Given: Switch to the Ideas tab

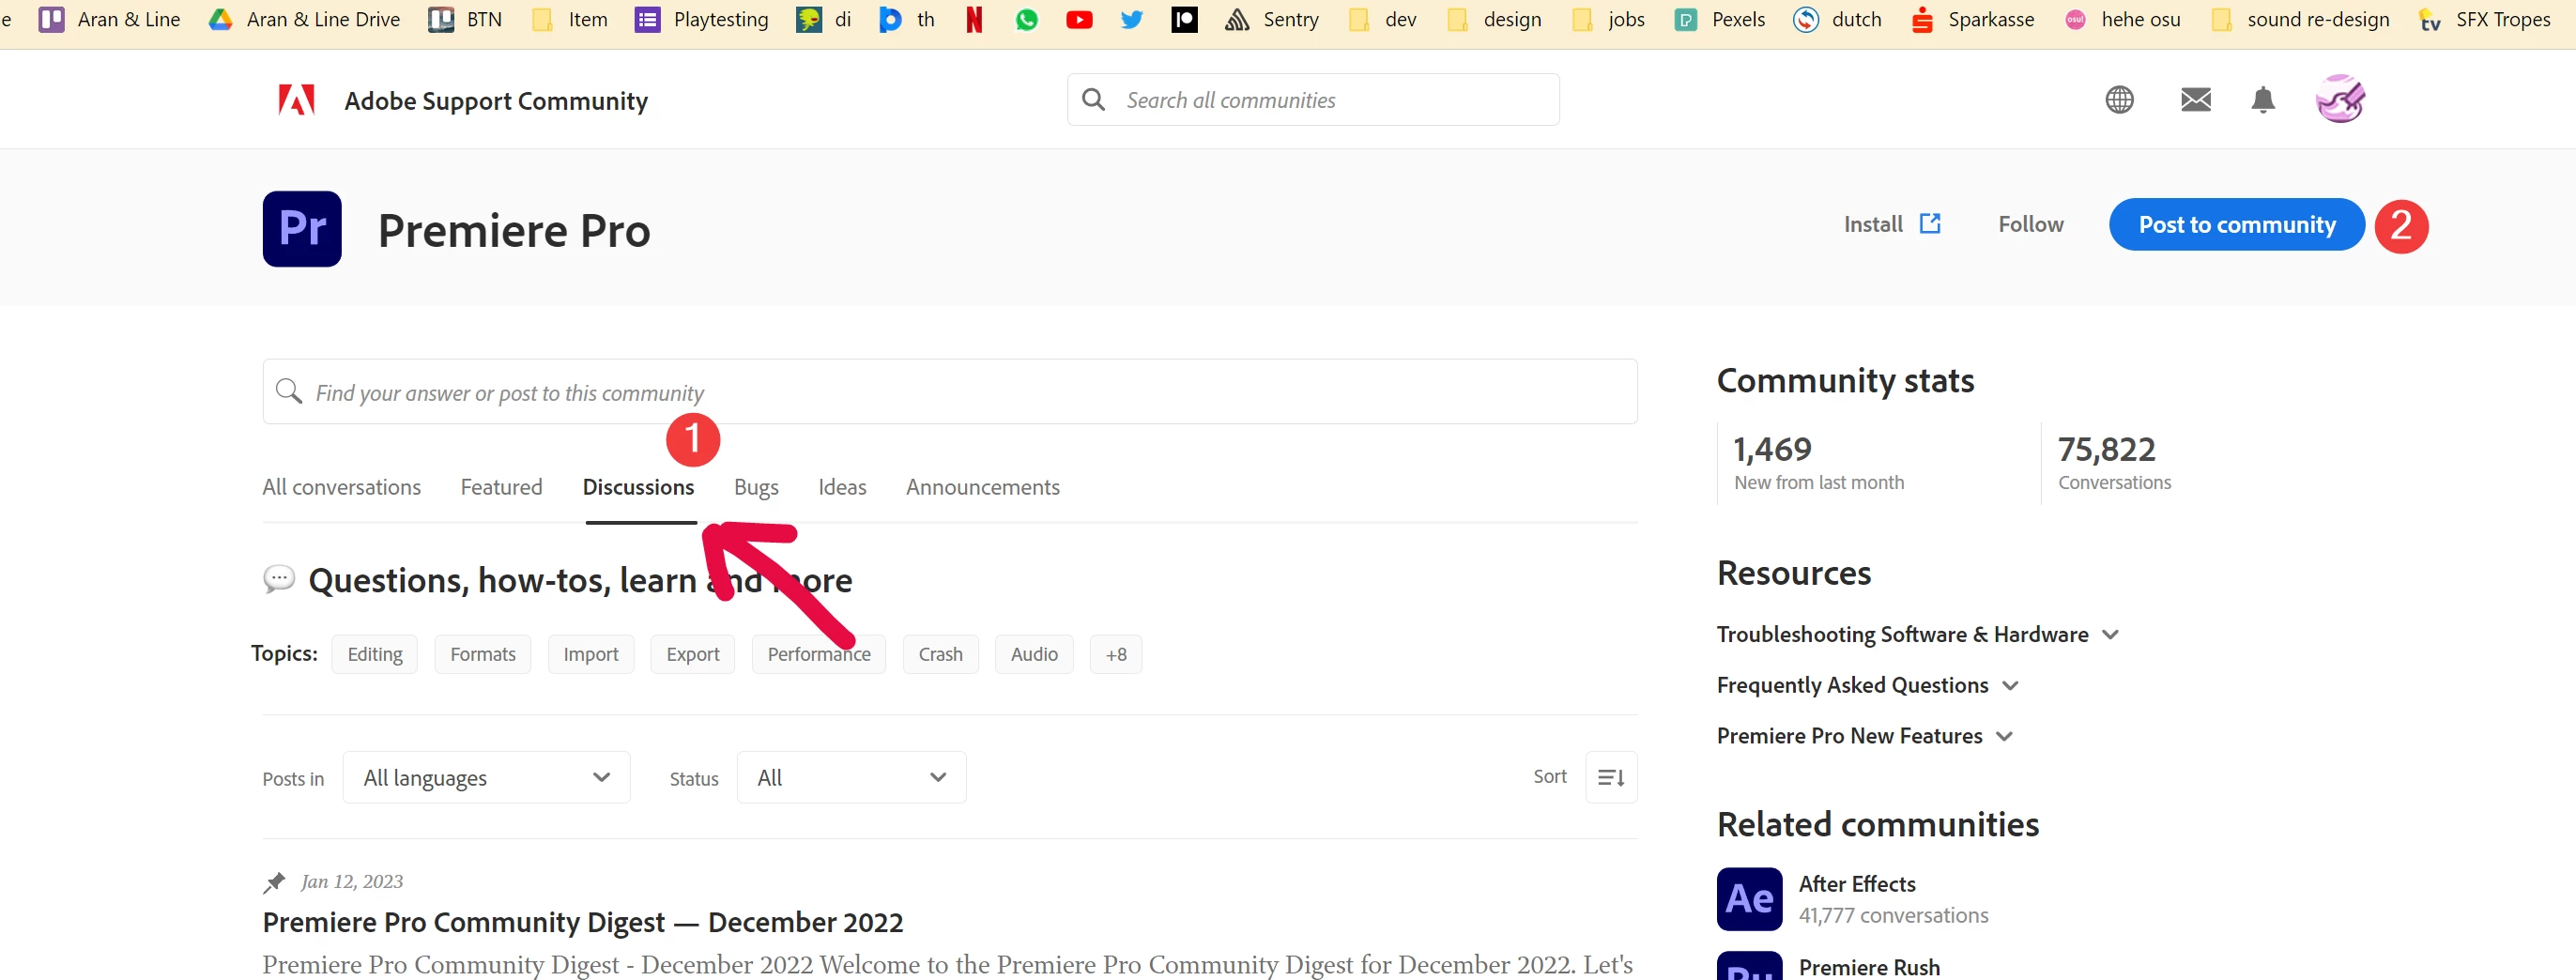Looking at the screenshot, I should pos(842,487).
